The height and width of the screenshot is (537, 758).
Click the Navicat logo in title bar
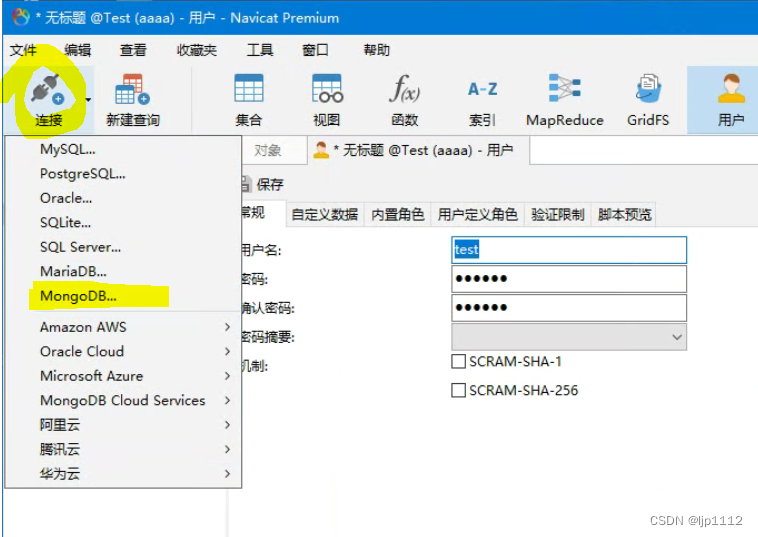tap(21, 17)
